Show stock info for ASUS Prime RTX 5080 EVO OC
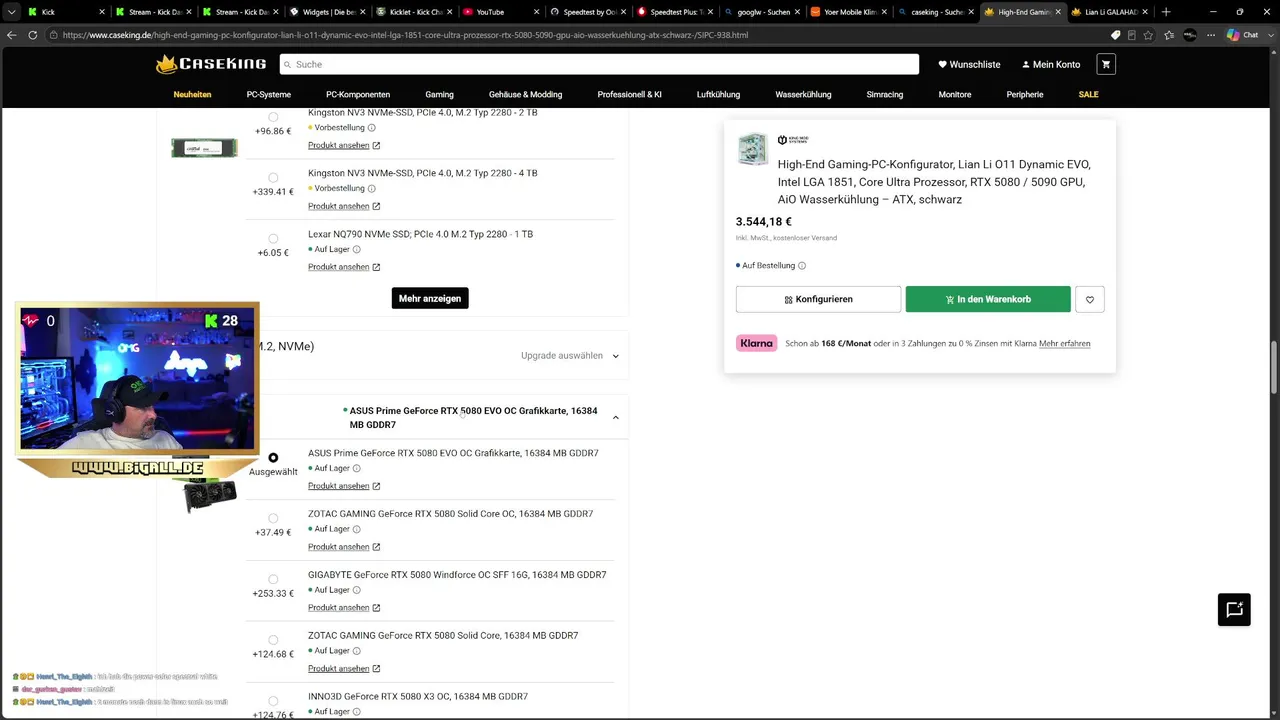Image resolution: width=1280 pixels, height=720 pixels. [x=356, y=468]
